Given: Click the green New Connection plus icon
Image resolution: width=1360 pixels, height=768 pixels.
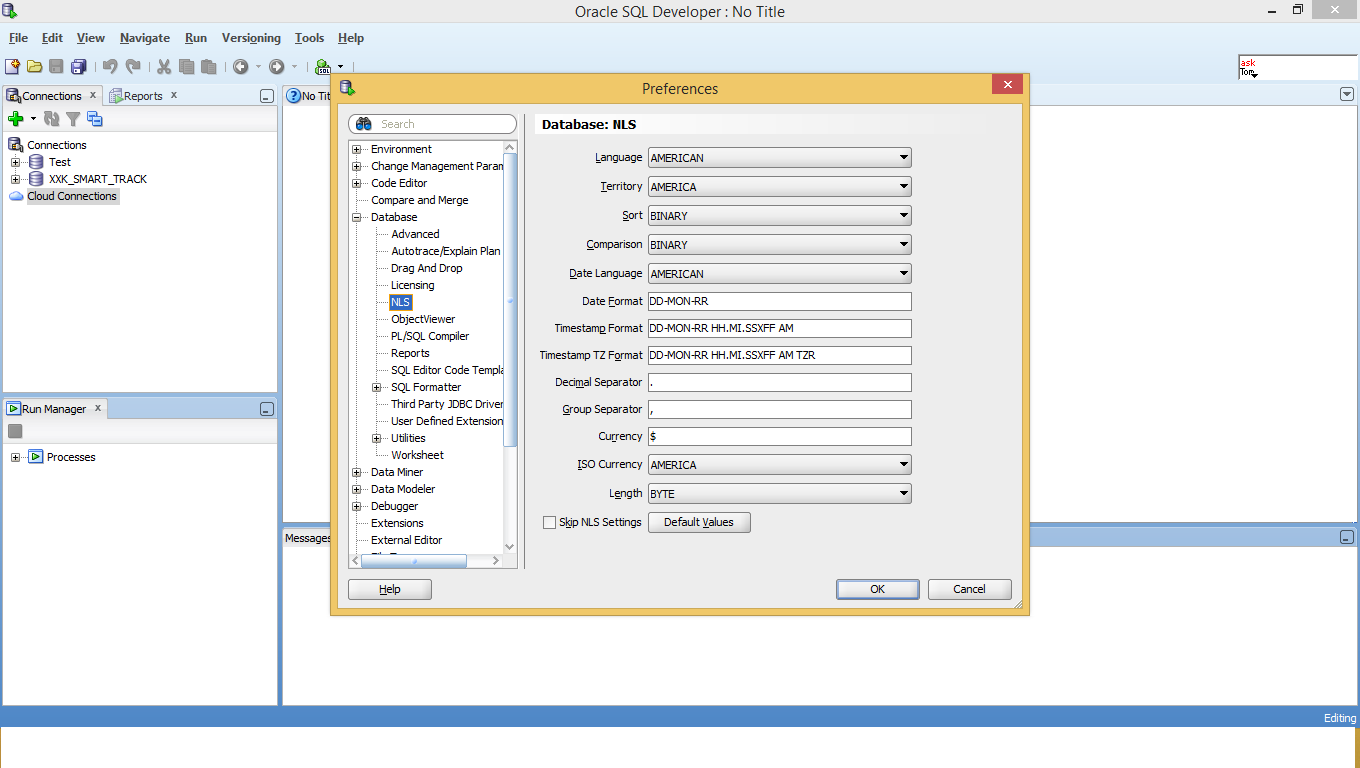Looking at the screenshot, I should (15, 119).
